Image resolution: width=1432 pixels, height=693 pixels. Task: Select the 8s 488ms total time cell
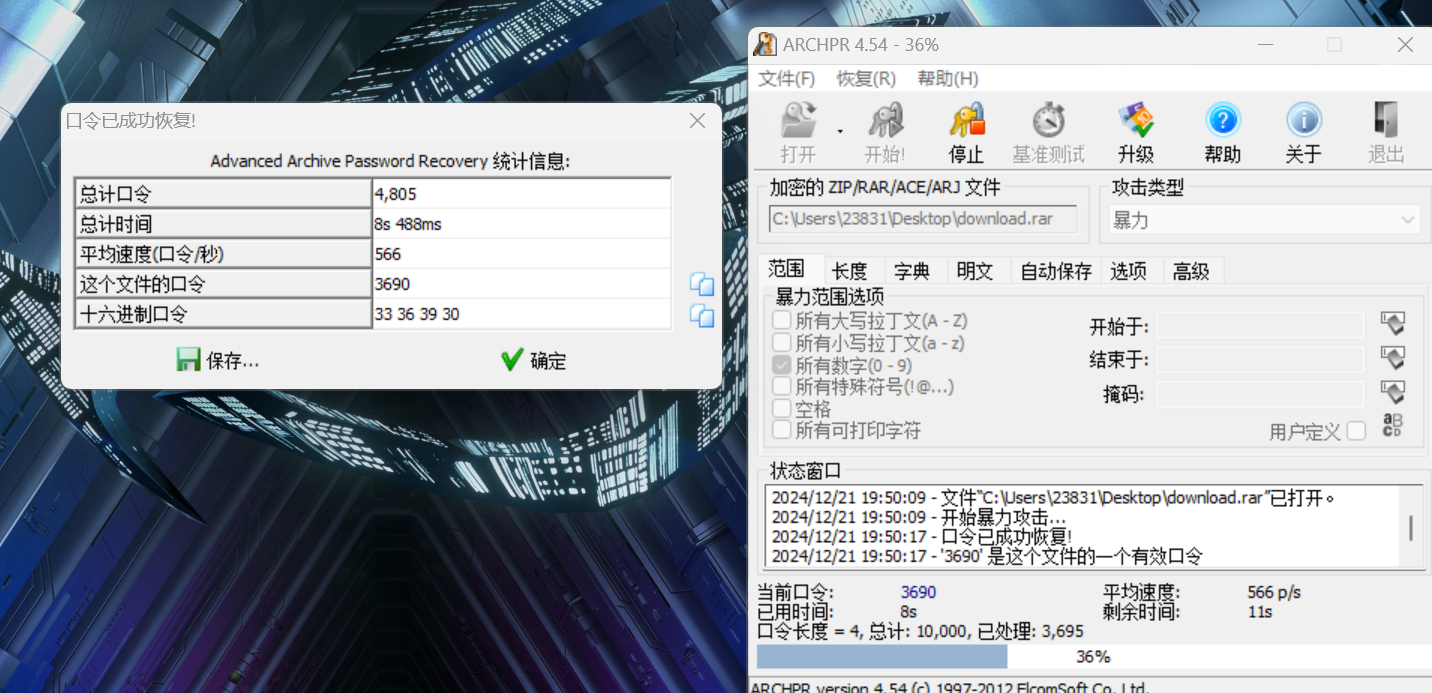coord(521,224)
